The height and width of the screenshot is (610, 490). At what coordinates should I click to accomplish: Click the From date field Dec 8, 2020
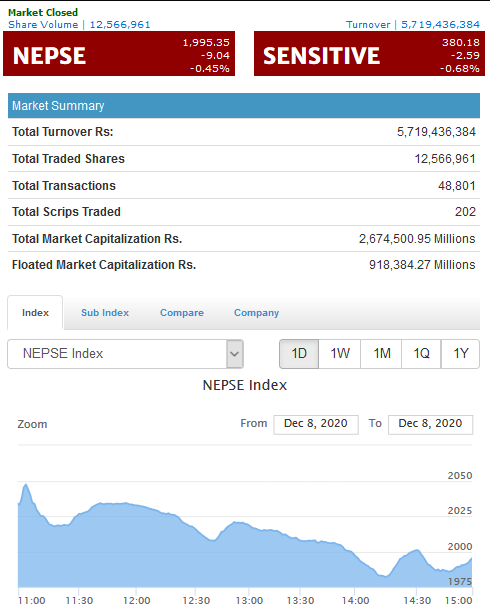tap(316, 424)
